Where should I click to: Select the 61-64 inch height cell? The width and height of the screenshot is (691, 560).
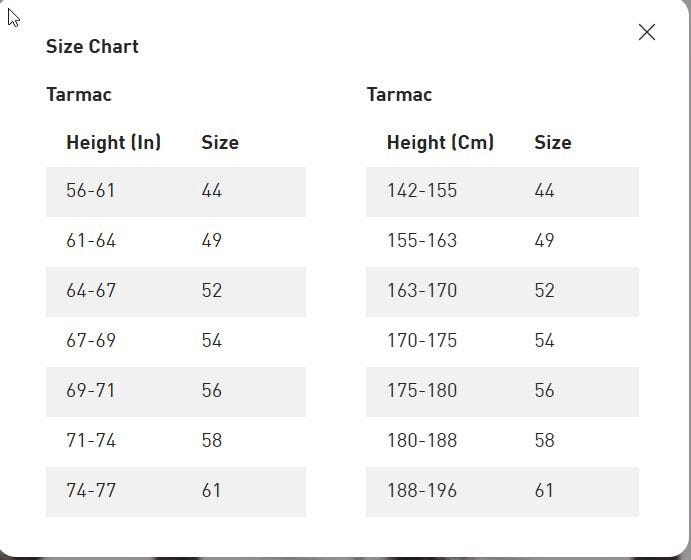pos(91,241)
